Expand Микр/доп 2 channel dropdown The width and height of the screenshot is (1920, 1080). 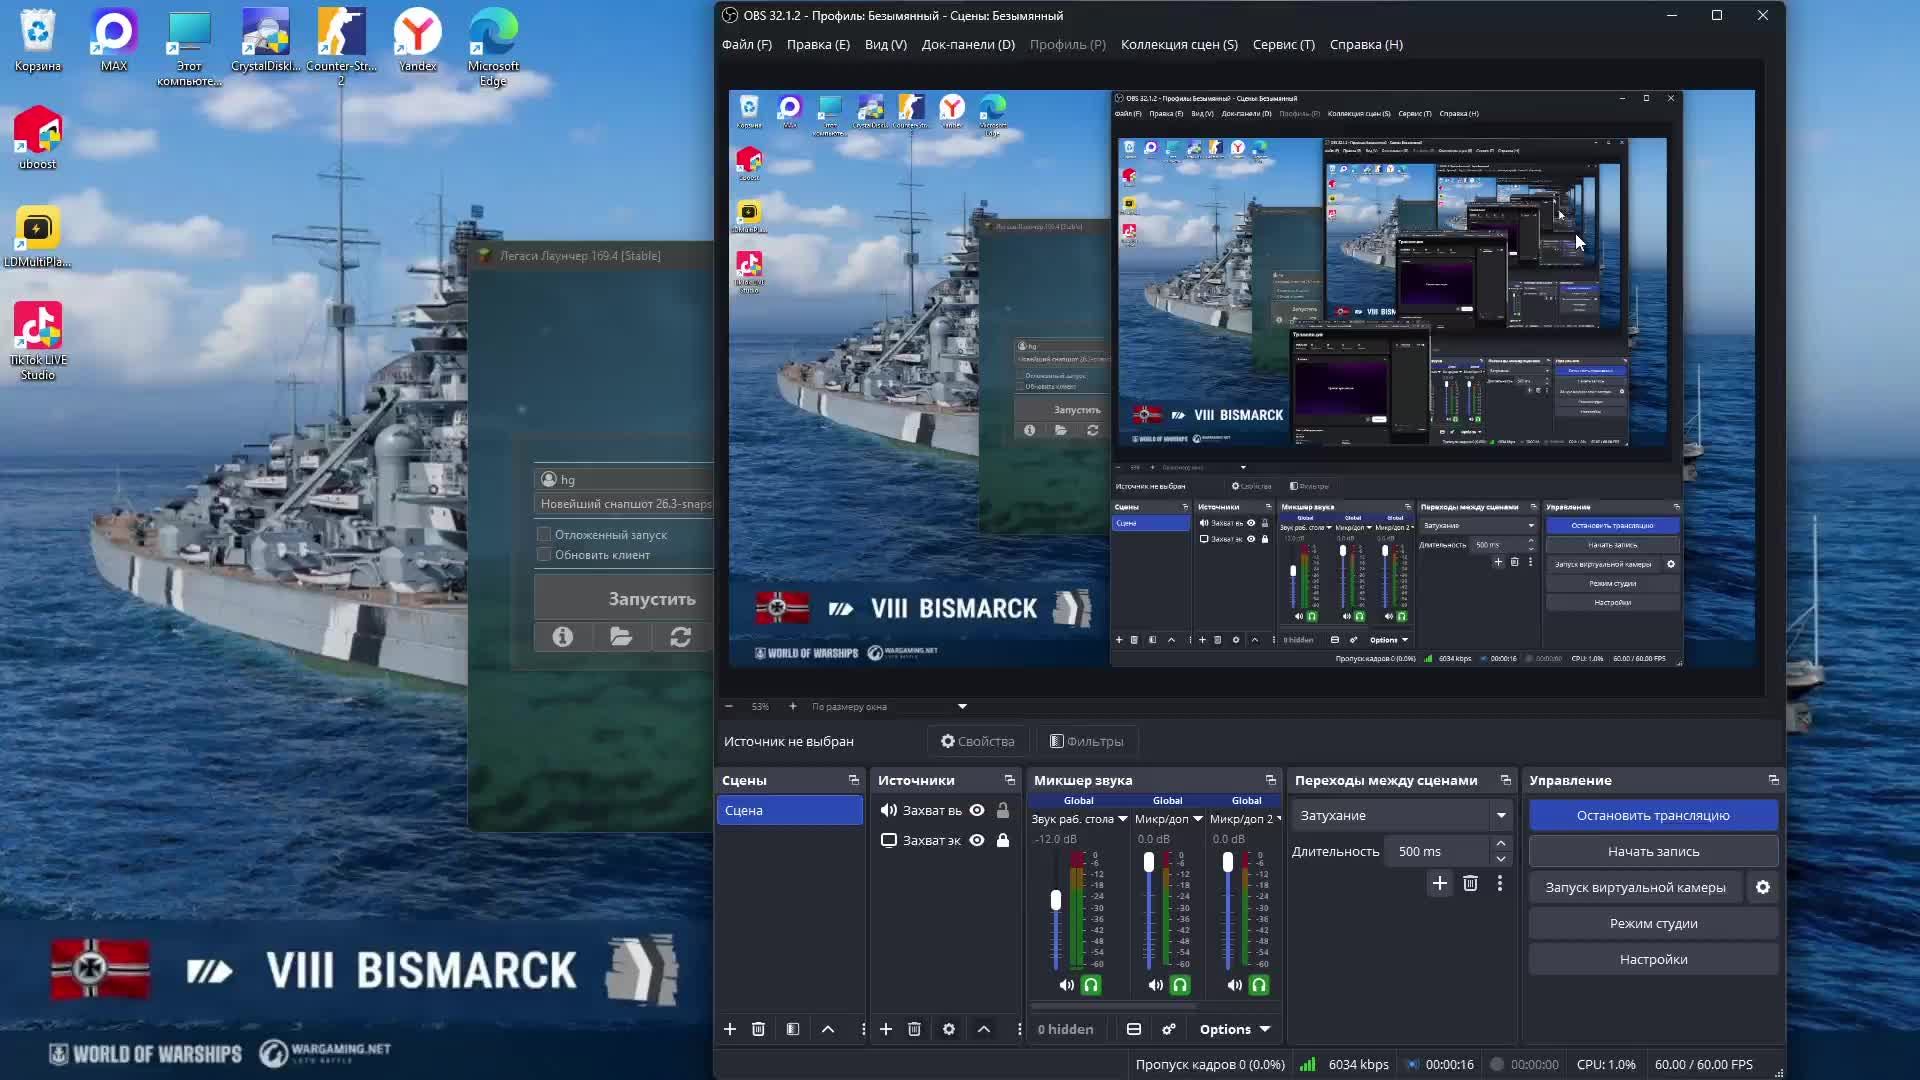(1279, 819)
